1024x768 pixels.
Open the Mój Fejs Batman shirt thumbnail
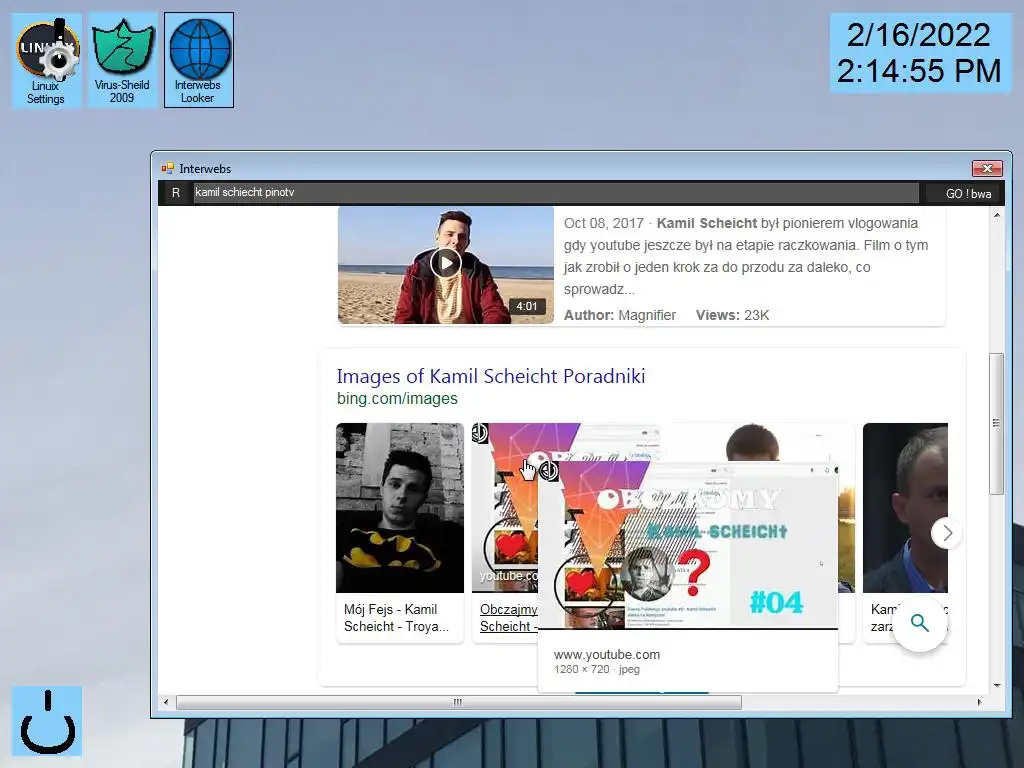pyautogui.click(x=400, y=508)
